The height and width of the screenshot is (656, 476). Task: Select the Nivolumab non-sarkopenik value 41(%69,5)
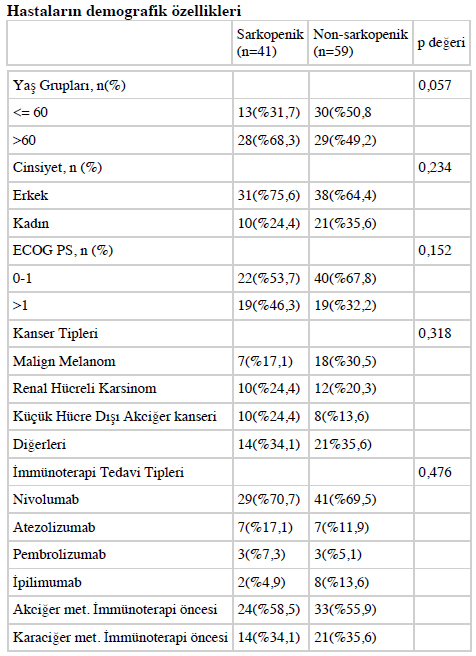[x=345, y=499]
